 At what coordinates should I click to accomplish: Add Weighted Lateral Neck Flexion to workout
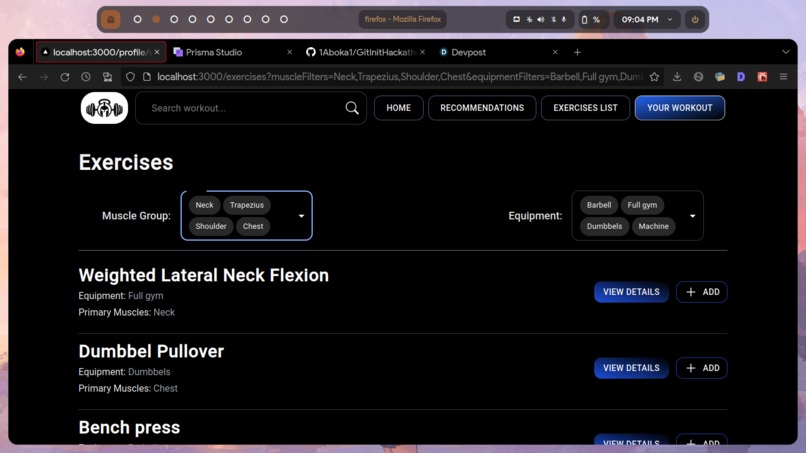tap(702, 292)
